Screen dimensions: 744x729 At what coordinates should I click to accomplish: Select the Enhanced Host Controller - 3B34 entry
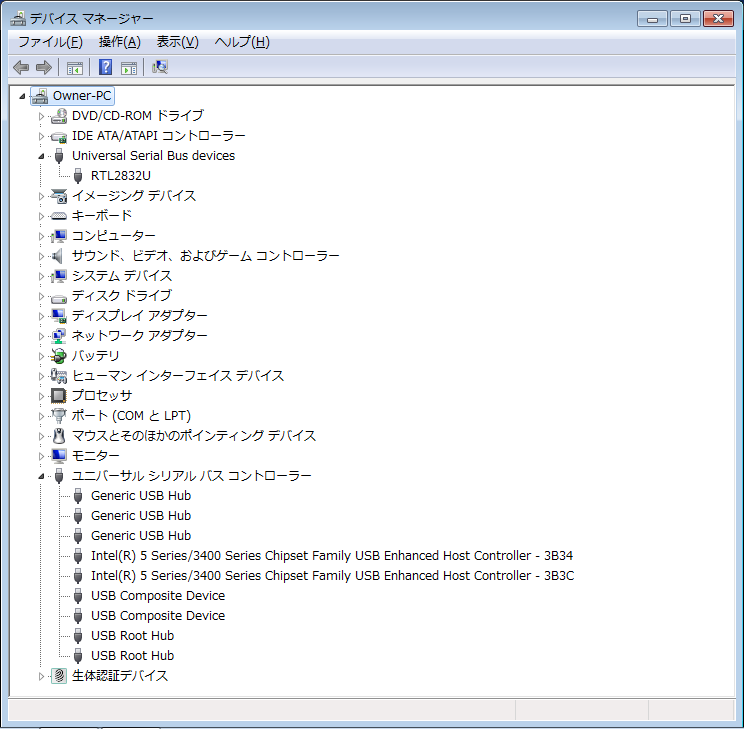pos(332,556)
